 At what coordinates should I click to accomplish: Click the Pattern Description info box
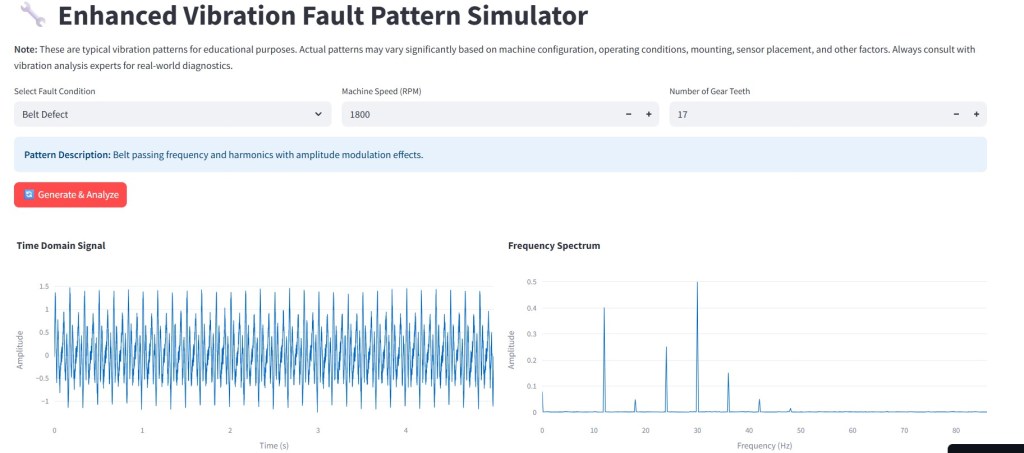500,155
